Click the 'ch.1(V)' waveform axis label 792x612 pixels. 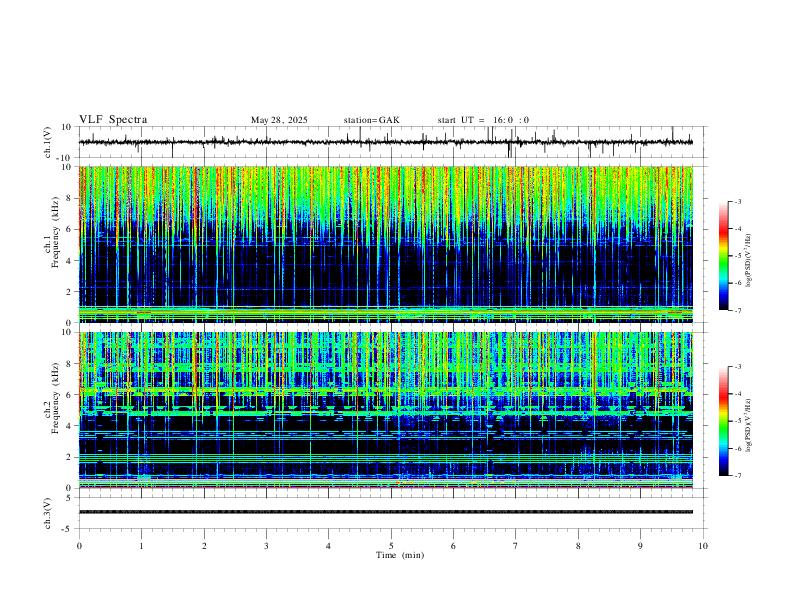(48, 142)
